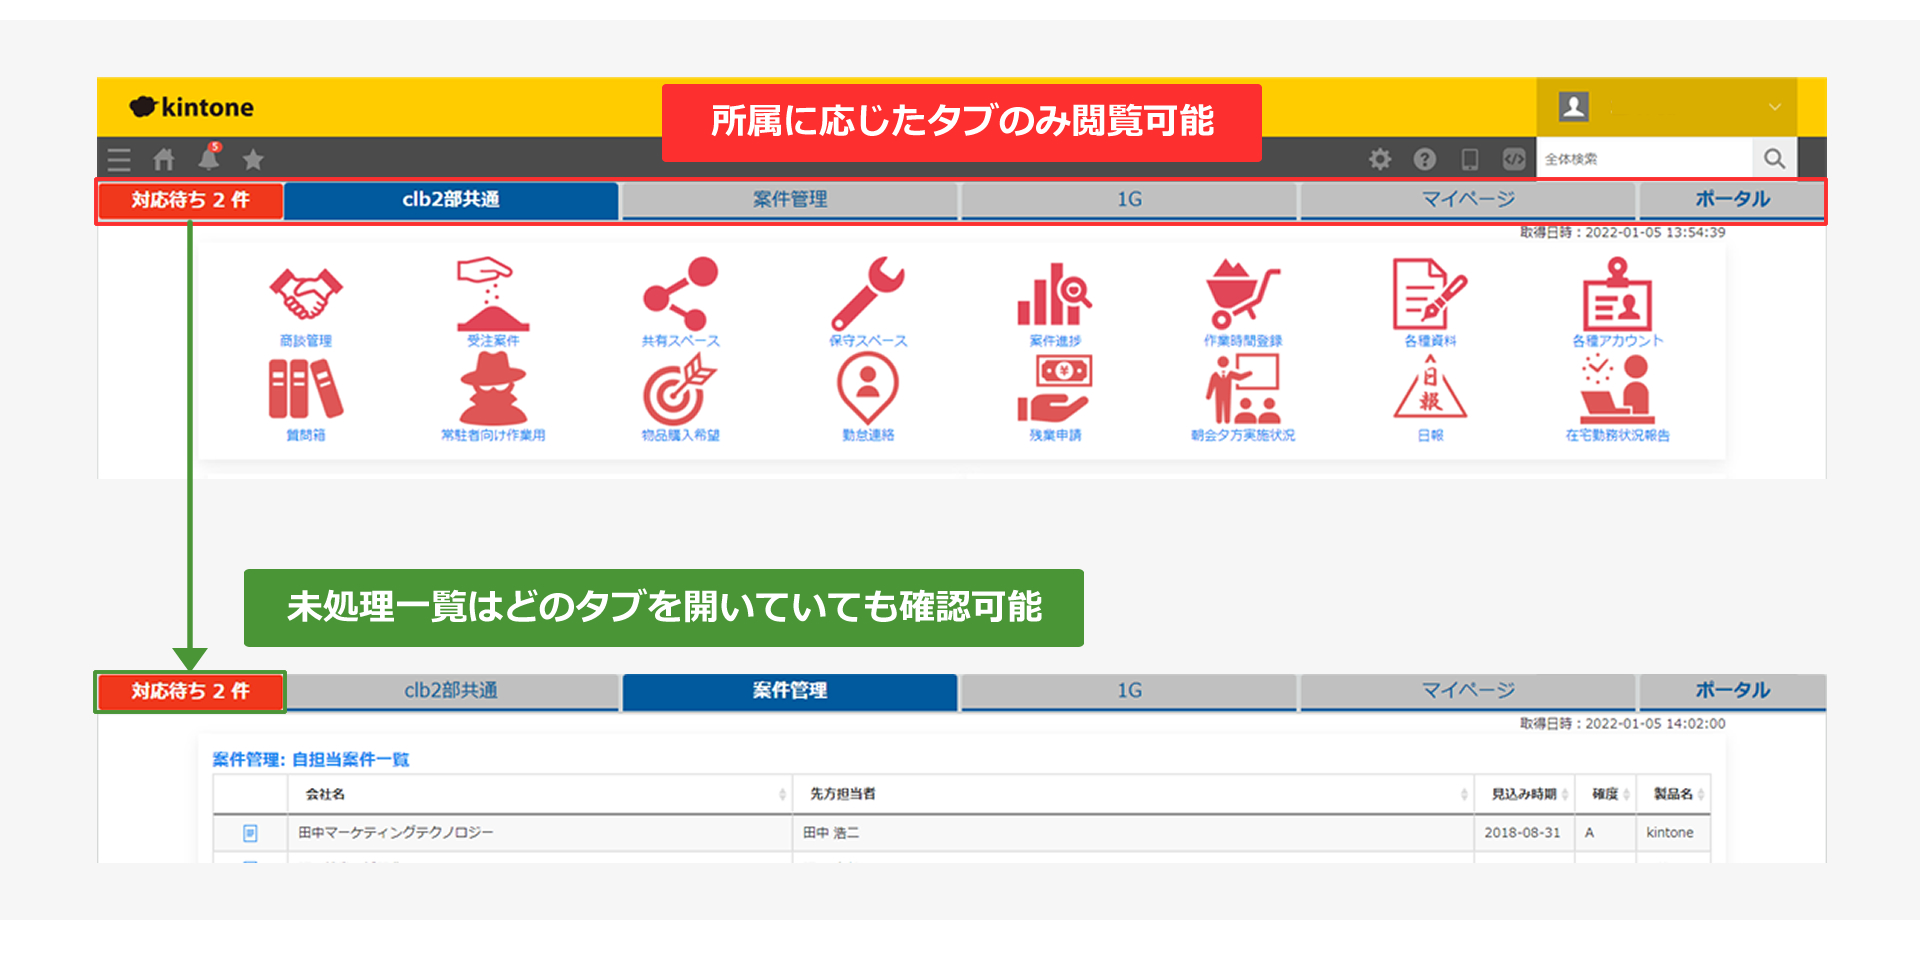Click the 取得日時 2022-01-05 14:02:00 timestamp
This screenshot has width=1920, height=960.
point(1622,723)
